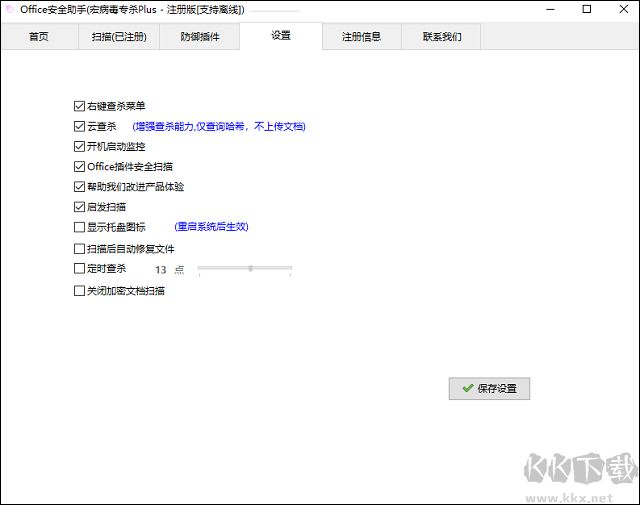
Task: Enable 扫描后自动修复文件 option
Action: pyautogui.click(x=79, y=249)
